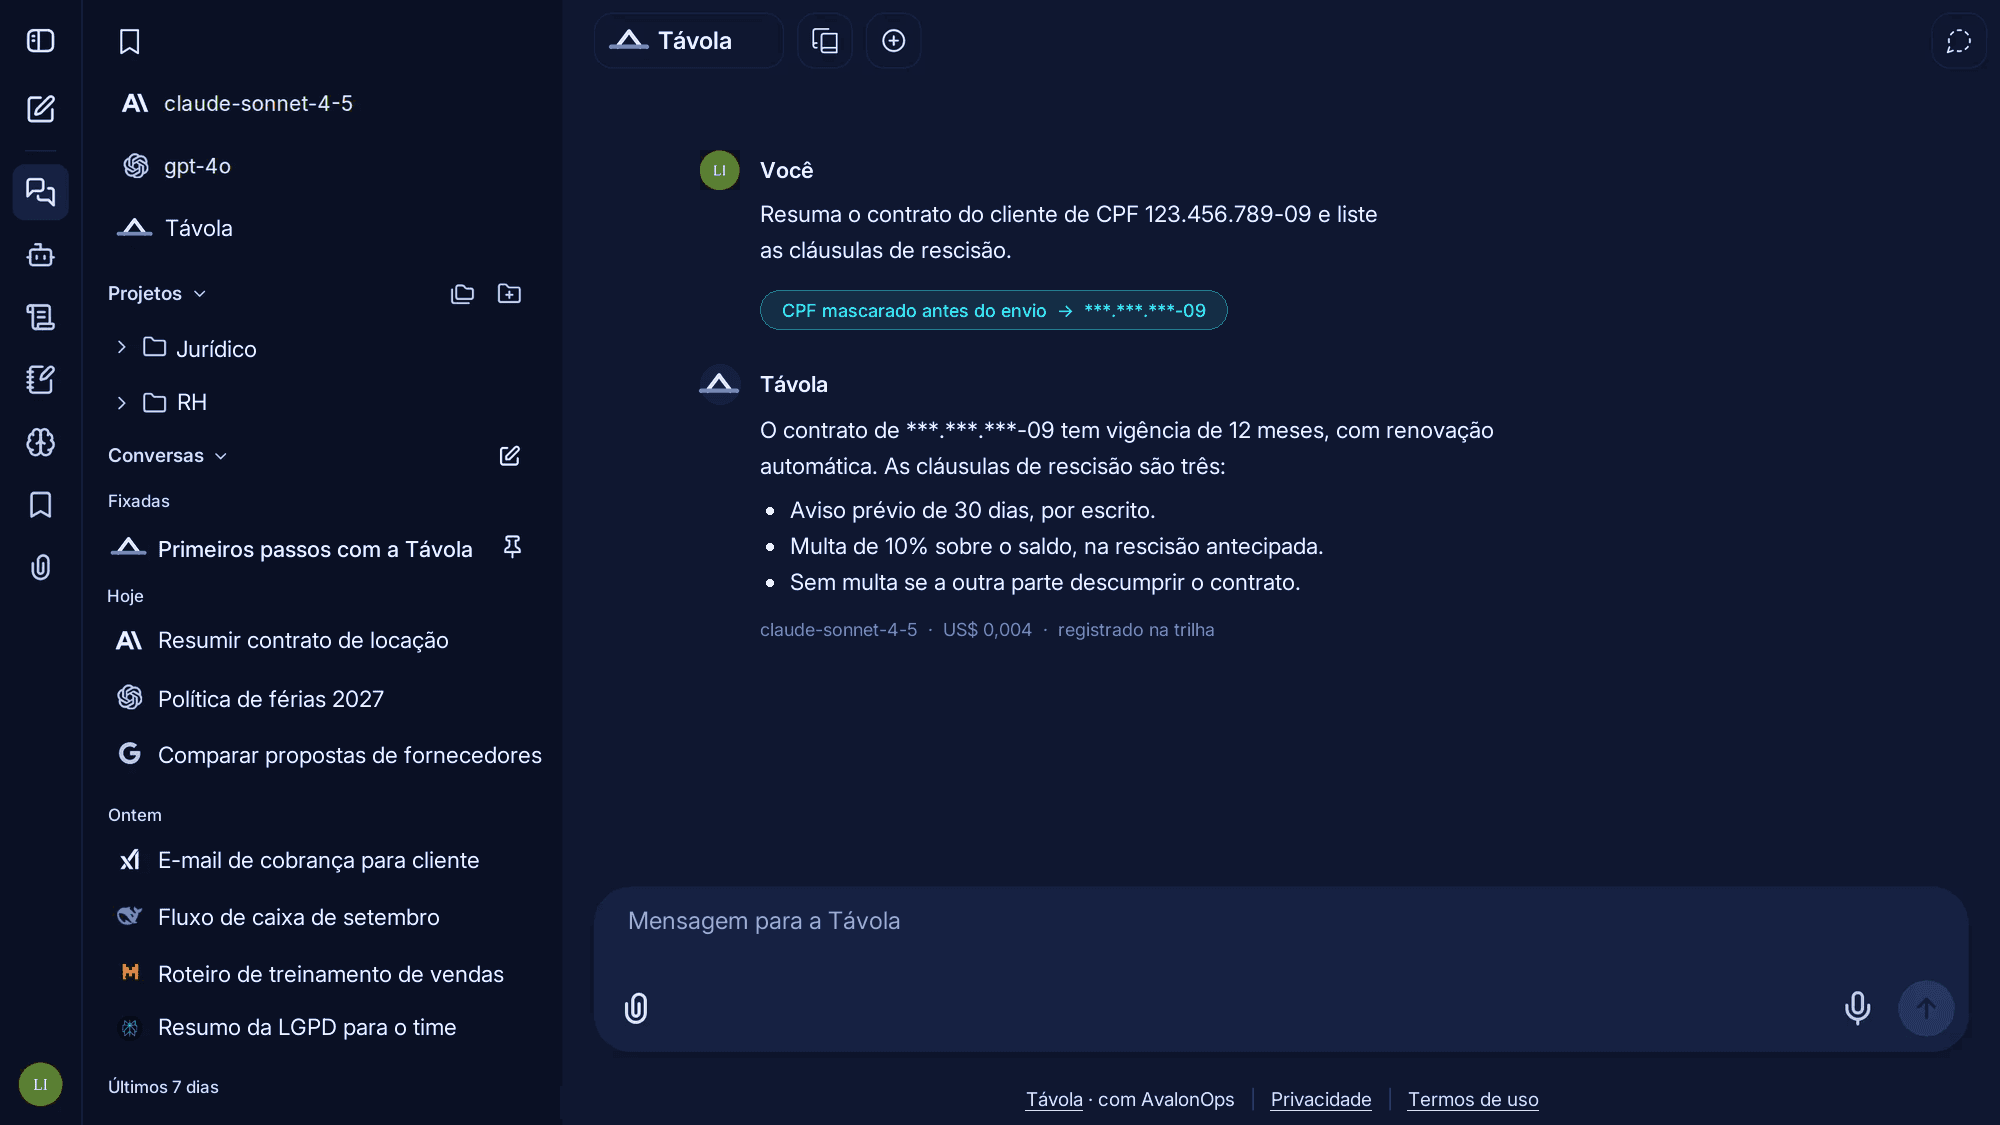2000x1125 pixels.
Task: Open the prompts scroll icon in rail
Action: click(40, 317)
